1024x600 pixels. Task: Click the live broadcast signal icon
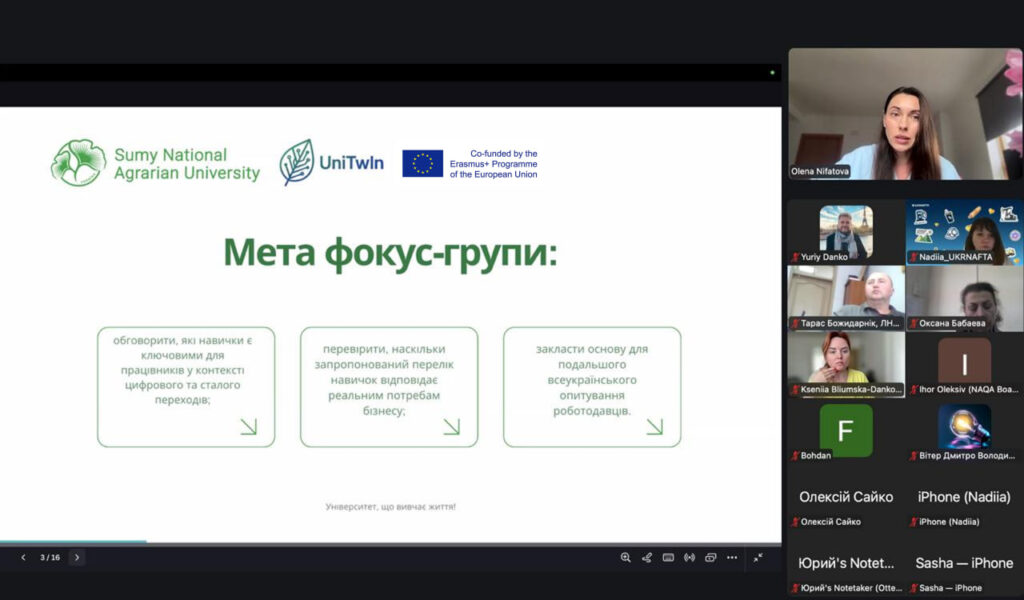click(689, 557)
